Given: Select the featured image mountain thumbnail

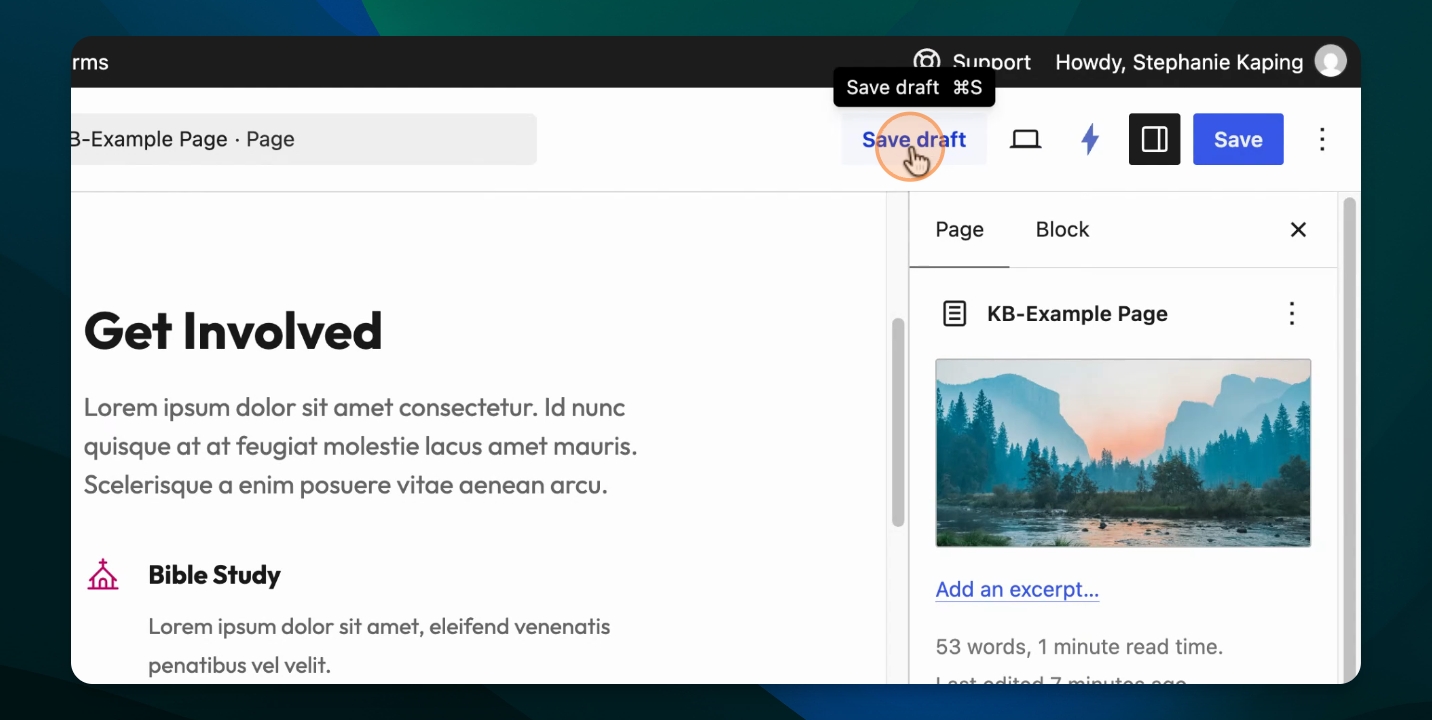Looking at the screenshot, I should tap(1123, 453).
